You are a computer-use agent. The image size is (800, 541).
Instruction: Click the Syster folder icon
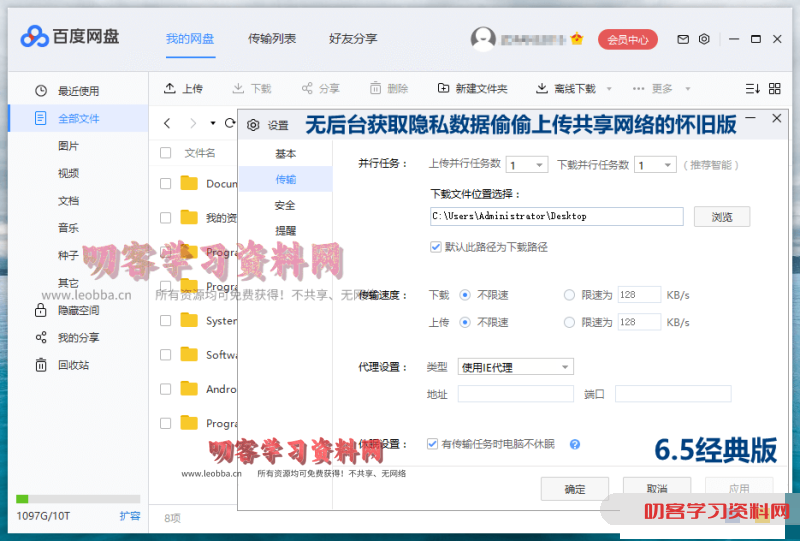[189, 321]
